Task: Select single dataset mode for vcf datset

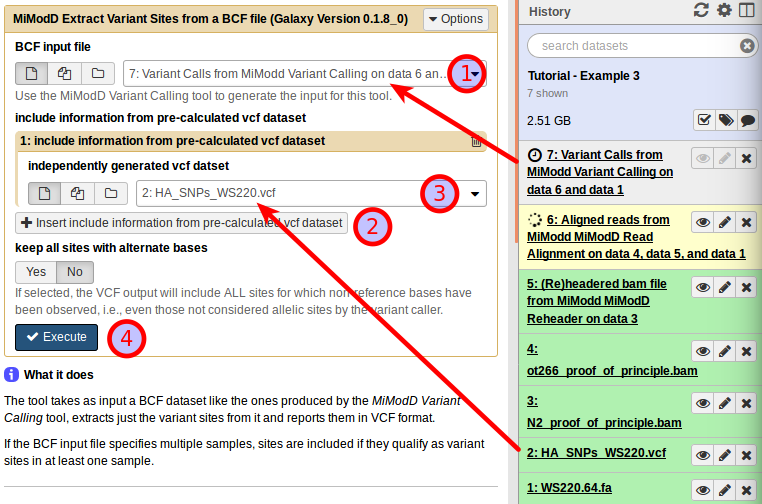Action: (44, 193)
